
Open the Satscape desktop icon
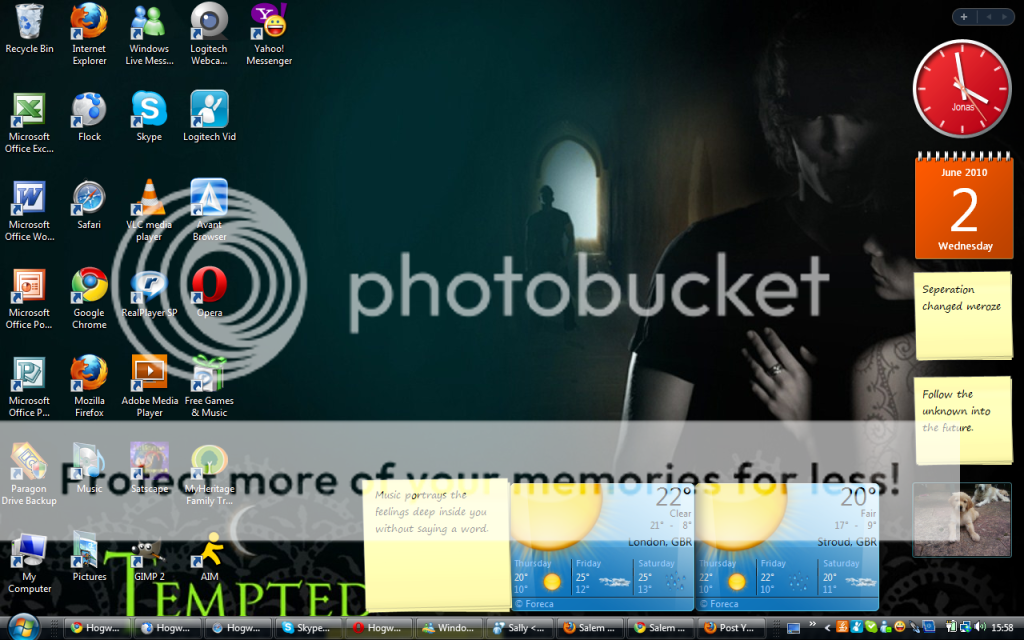(149, 469)
